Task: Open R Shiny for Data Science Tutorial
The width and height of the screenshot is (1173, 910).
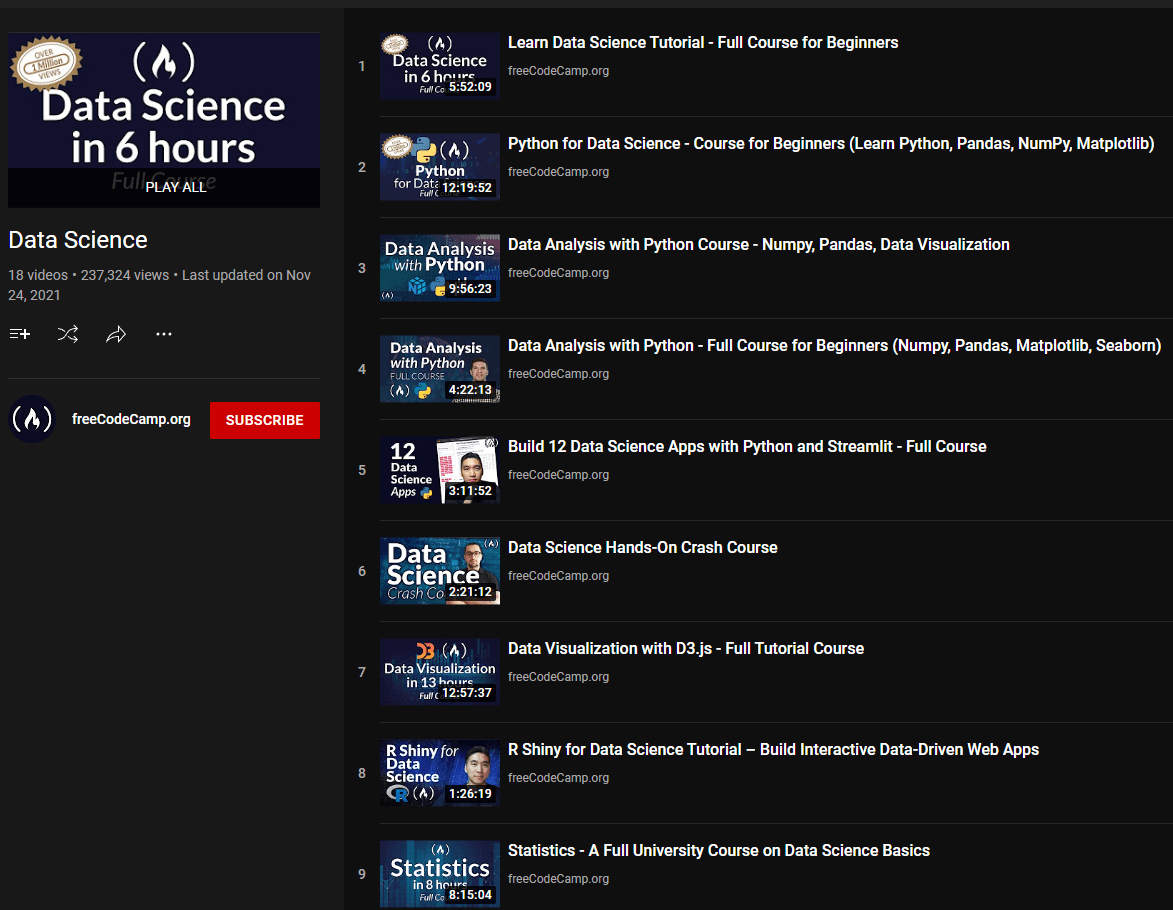Action: point(774,750)
